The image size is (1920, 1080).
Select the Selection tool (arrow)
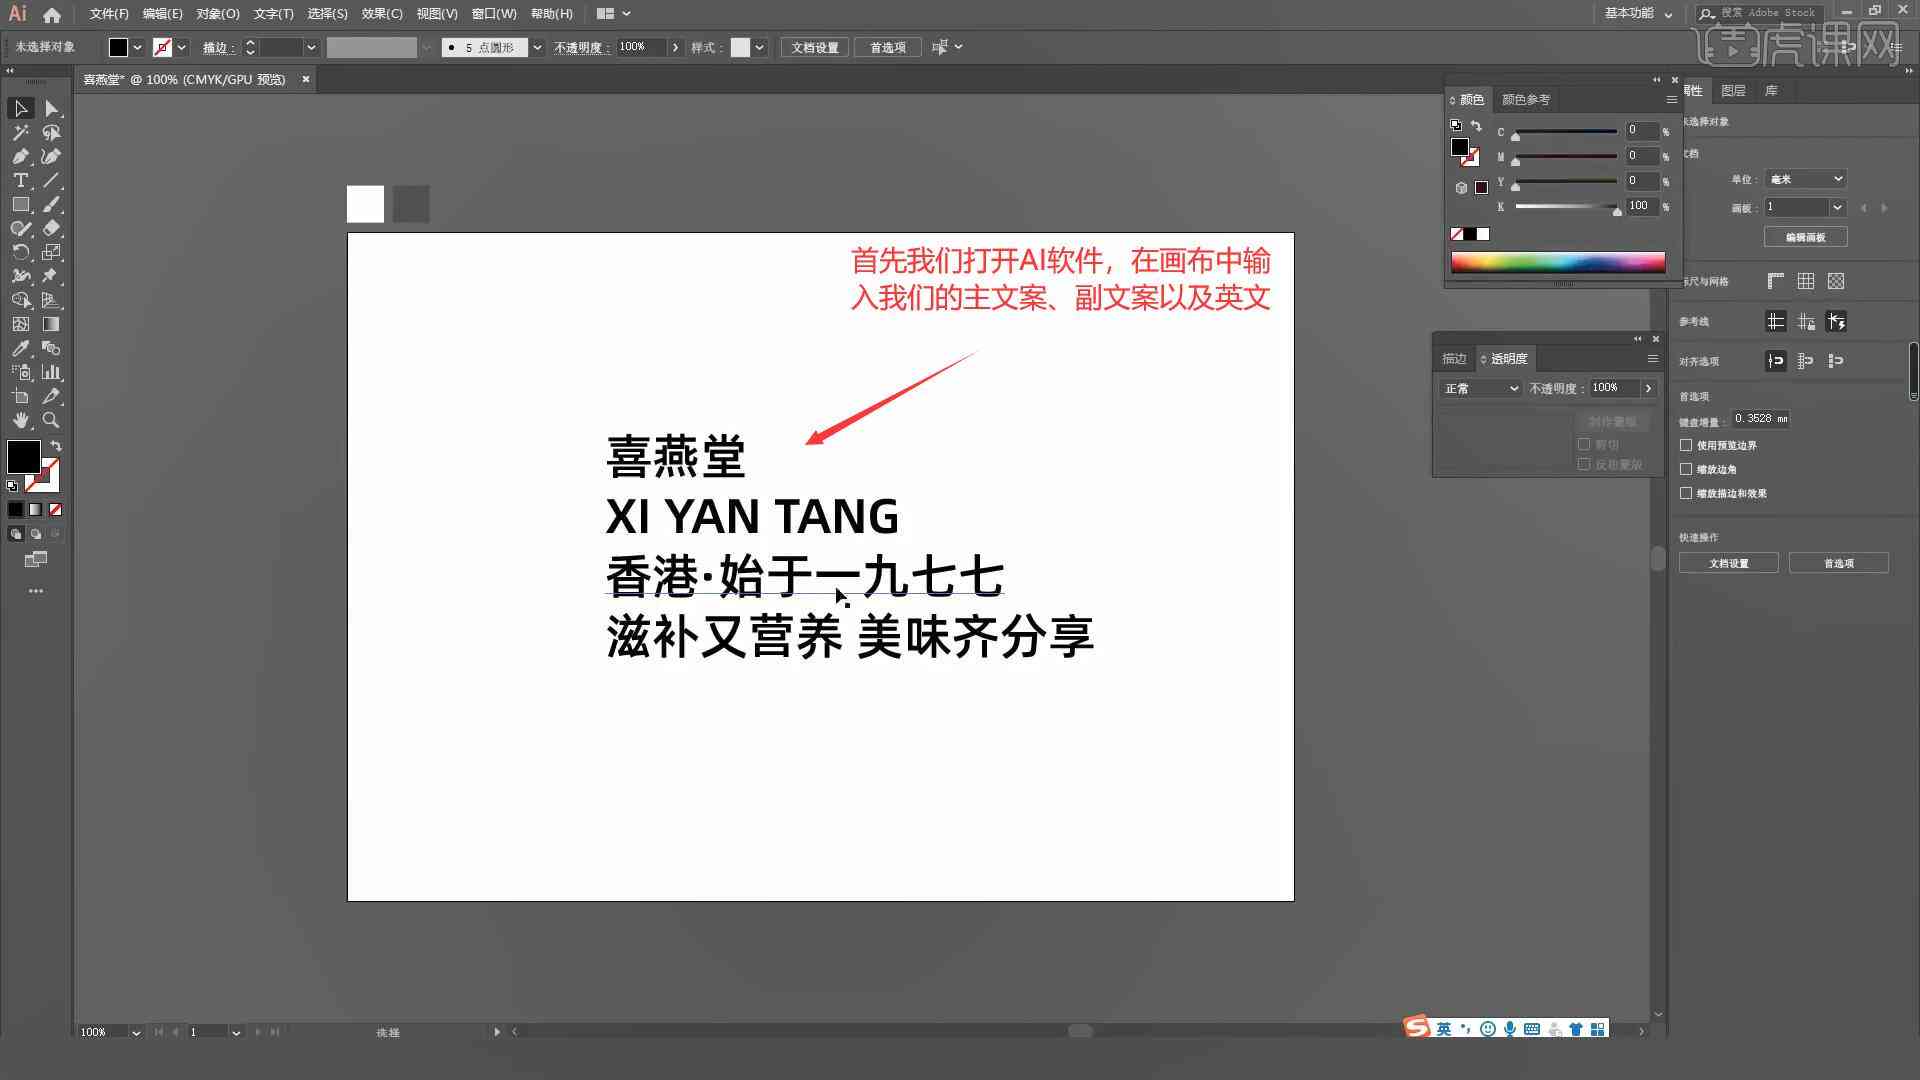point(18,108)
